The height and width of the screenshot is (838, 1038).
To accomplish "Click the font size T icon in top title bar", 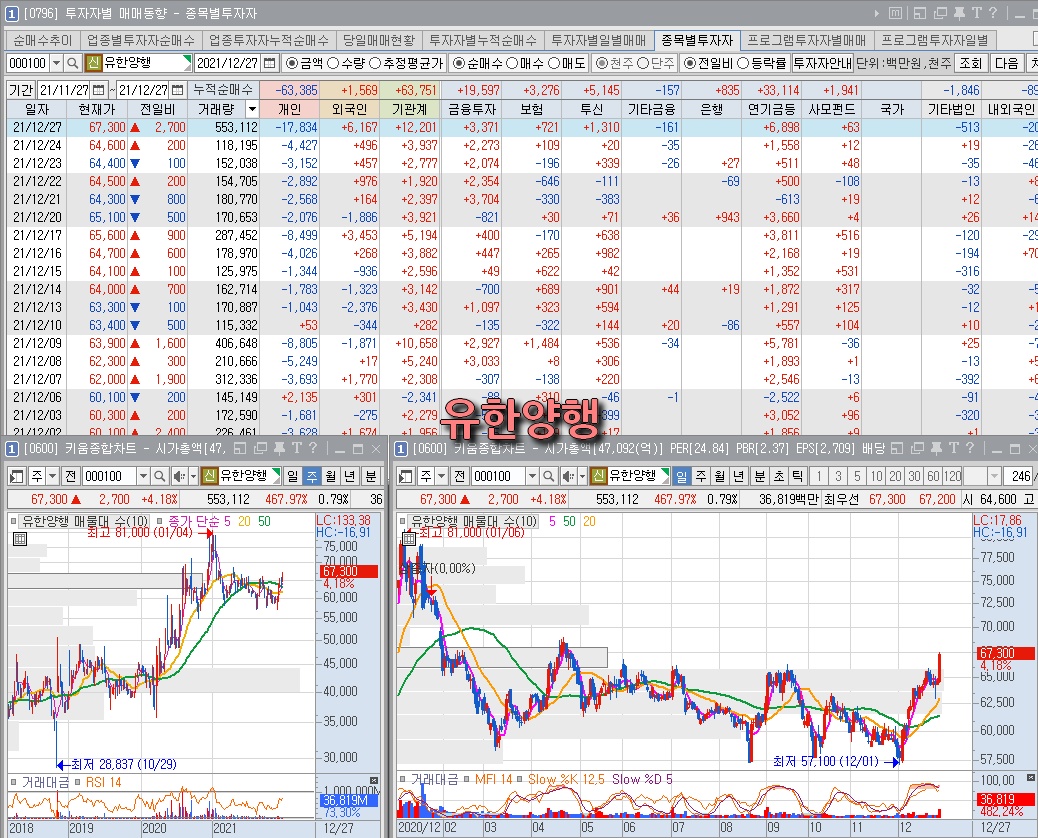I will (x=976, y=13).
